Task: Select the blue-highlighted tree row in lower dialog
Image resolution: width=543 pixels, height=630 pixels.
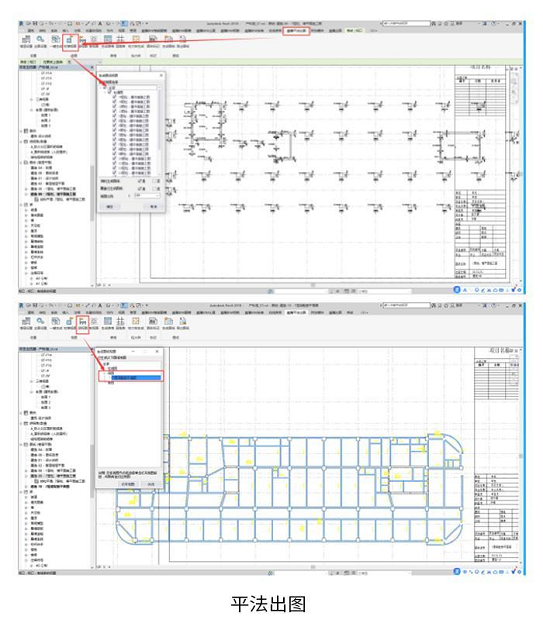Action: [x=136, y=378]
